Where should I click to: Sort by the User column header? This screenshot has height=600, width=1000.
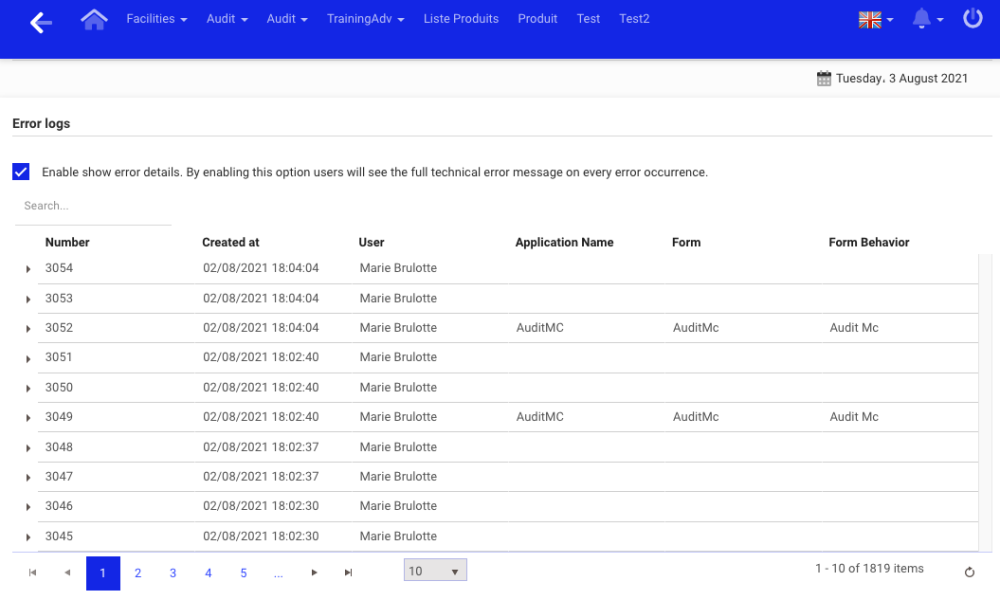tap(371, 242)
